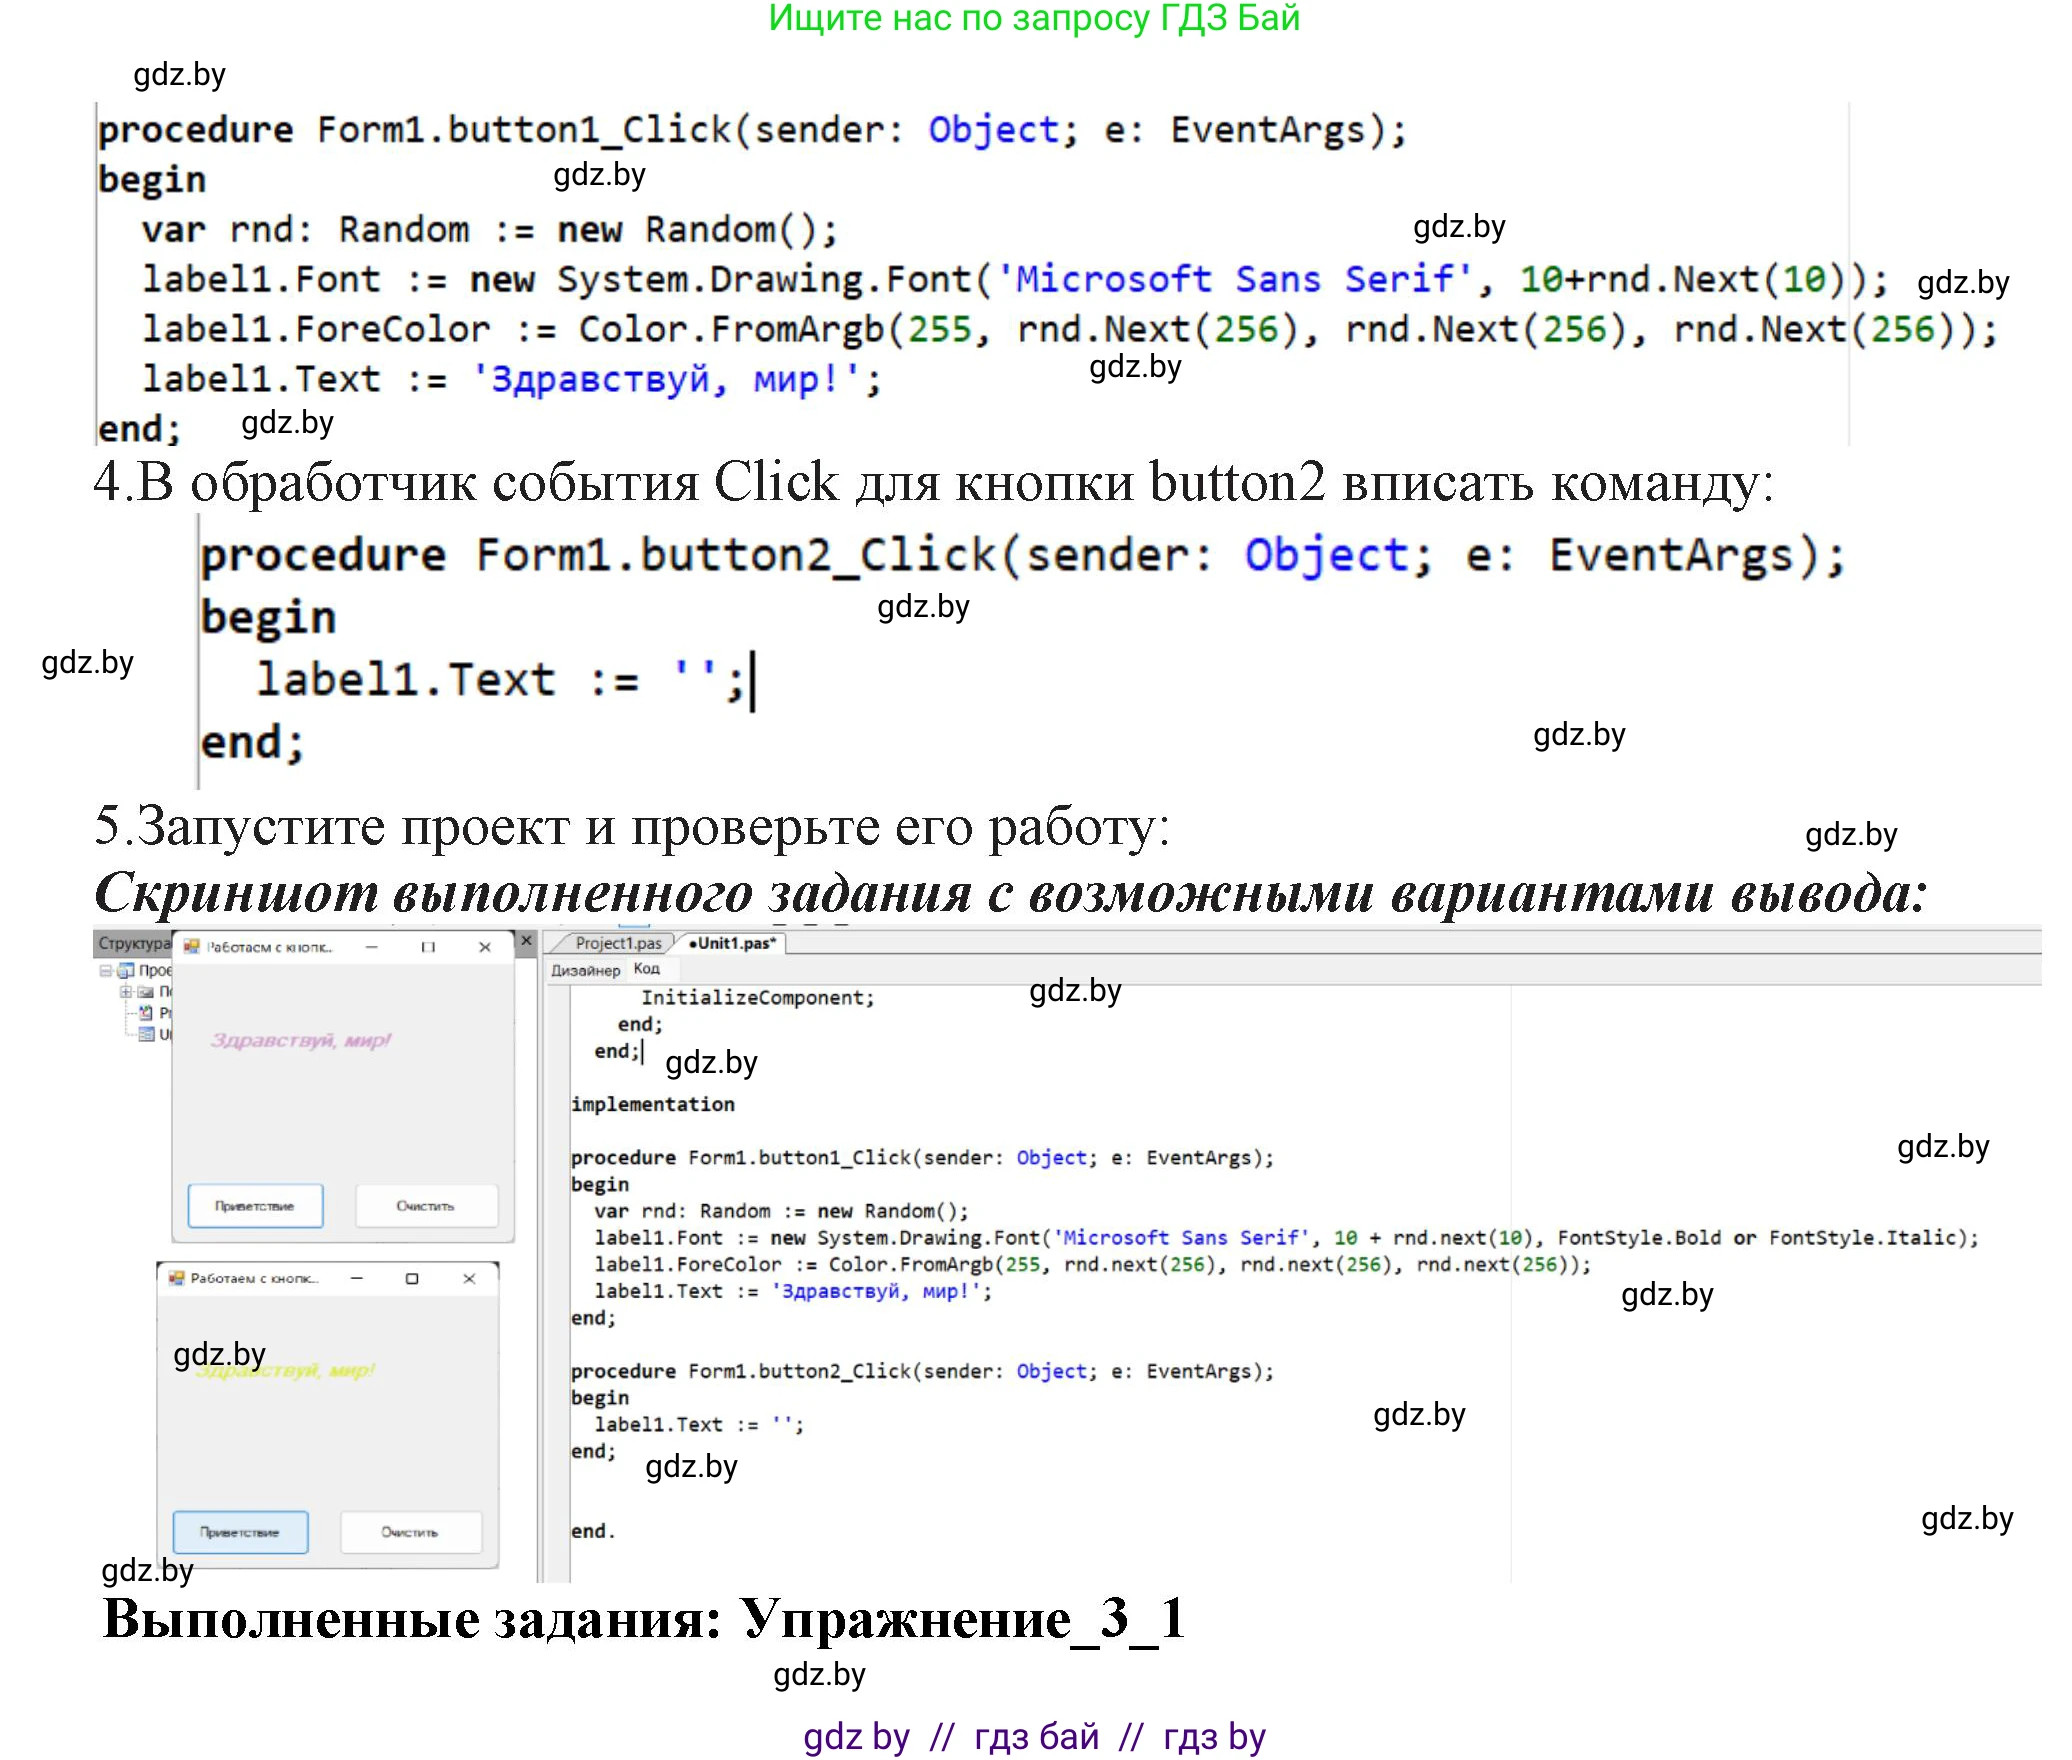Click the app icon in the 'Работаем с кнопк...' title bar

coord(192,947)
